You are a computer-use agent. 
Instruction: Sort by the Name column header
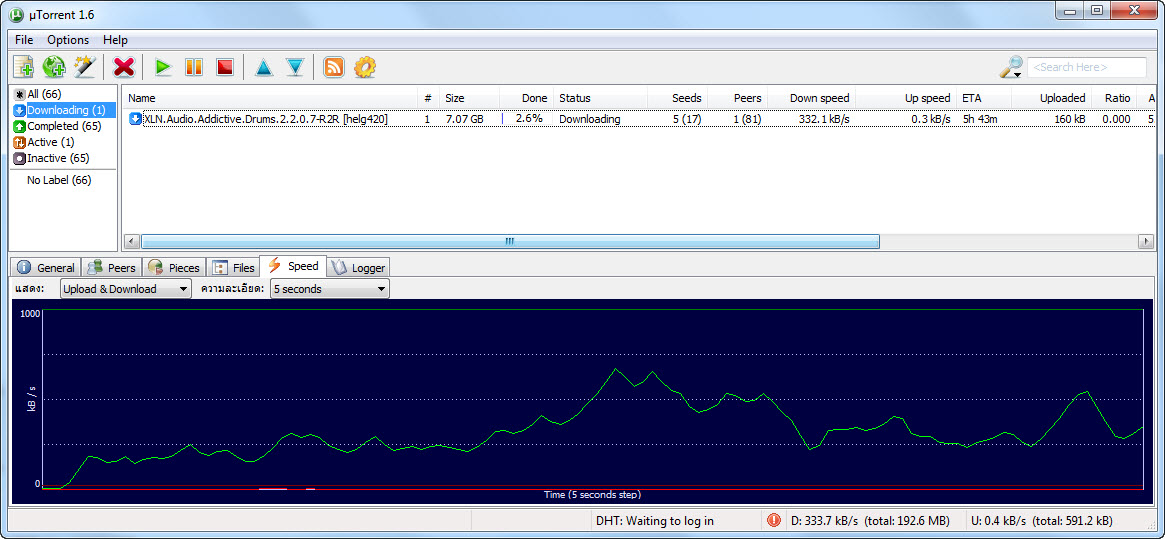pos(269,98)
